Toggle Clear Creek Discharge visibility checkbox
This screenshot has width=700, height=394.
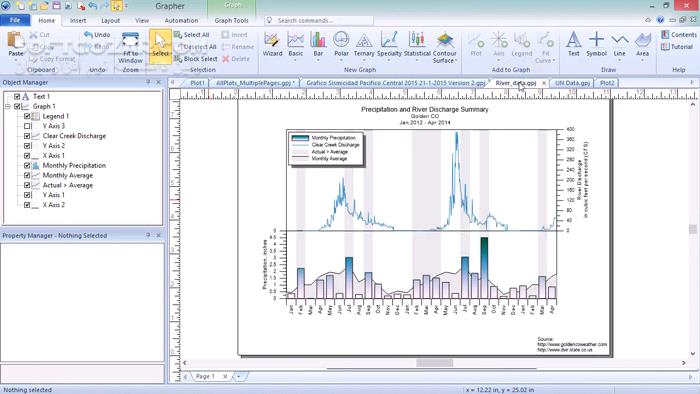27,136
